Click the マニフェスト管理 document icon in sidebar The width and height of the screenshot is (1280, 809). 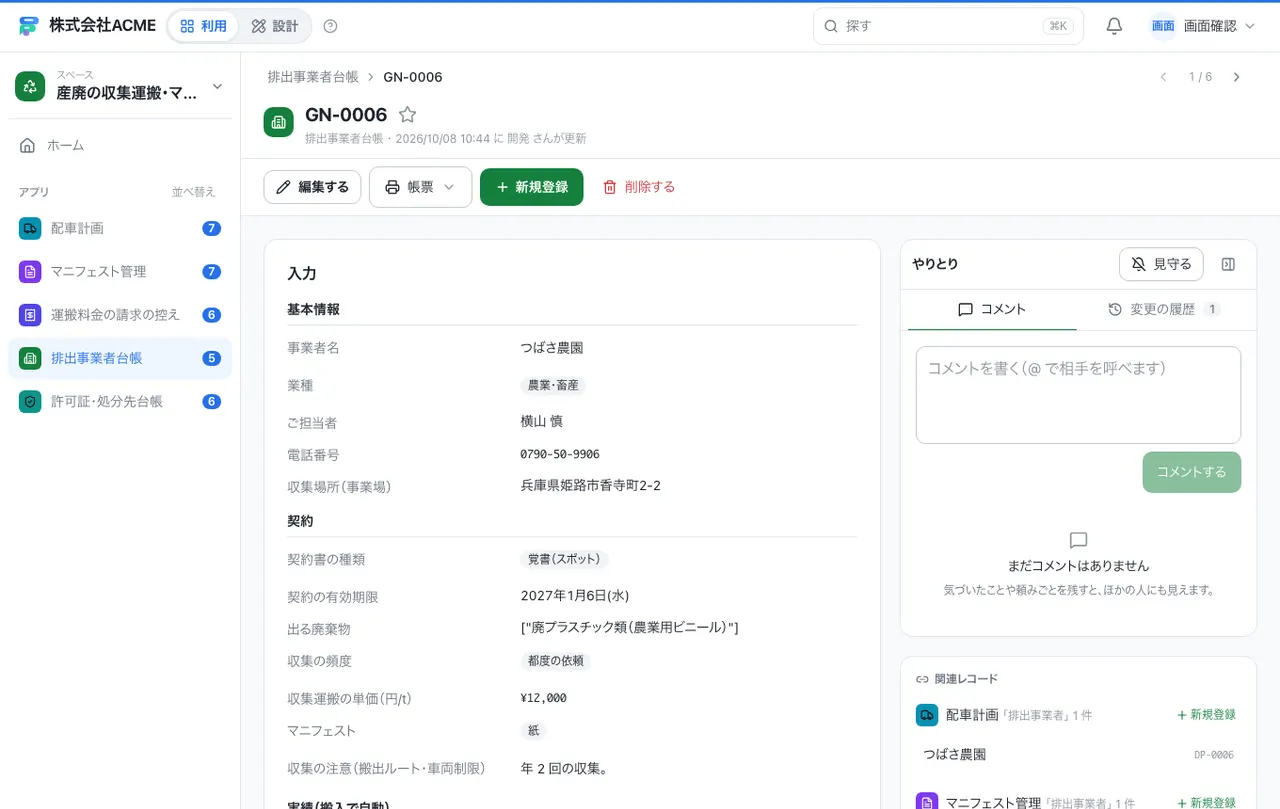point(30,271)
